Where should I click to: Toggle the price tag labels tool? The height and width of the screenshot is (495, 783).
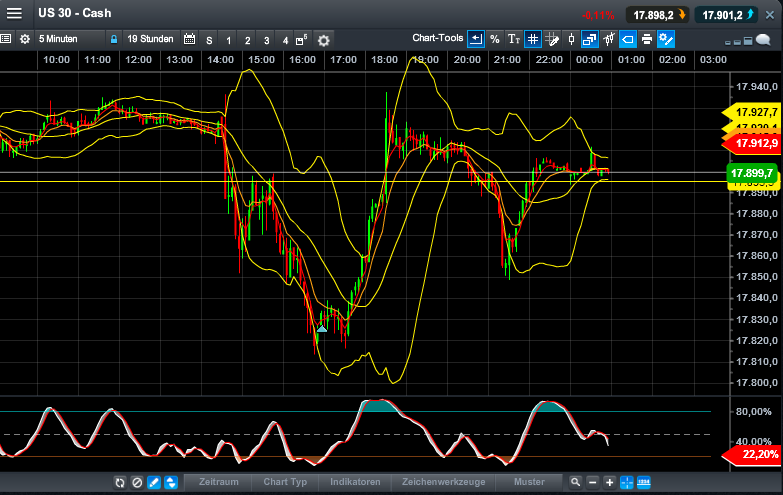click(628, 39)
